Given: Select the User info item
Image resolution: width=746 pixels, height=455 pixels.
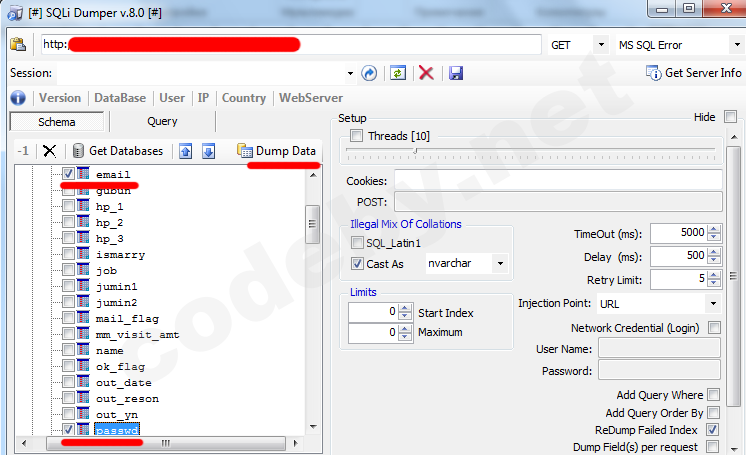Looking at the screenshot, I should [x=172, y=98].
